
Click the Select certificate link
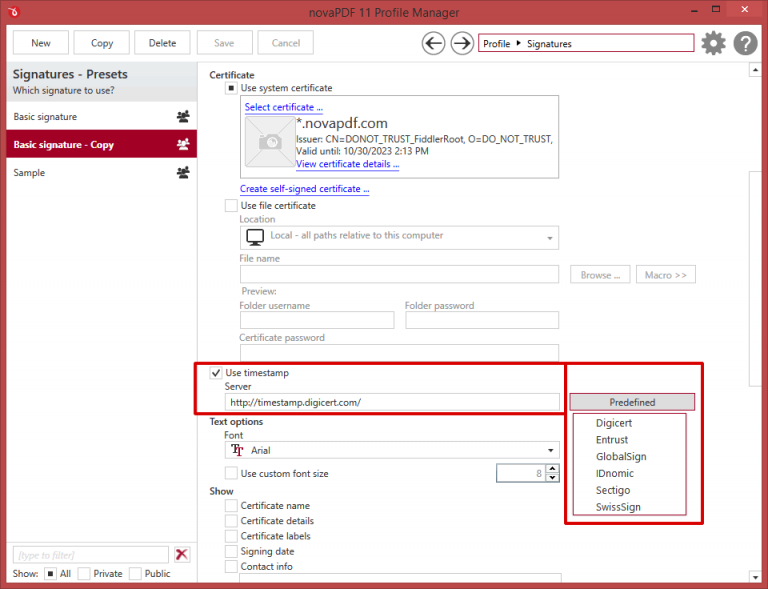[x=284, y=107]
